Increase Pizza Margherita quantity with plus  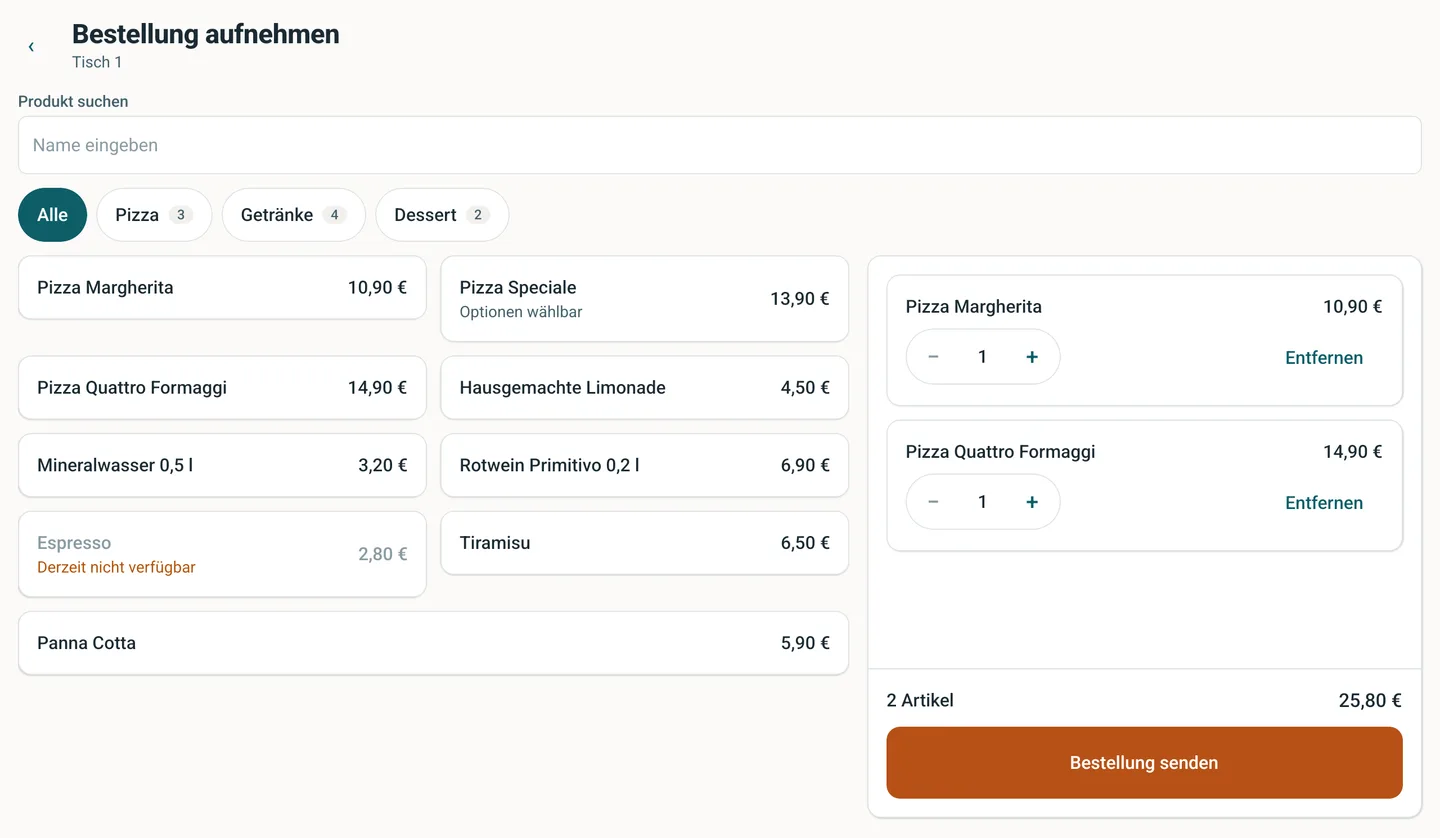(x=1032, y=357)
